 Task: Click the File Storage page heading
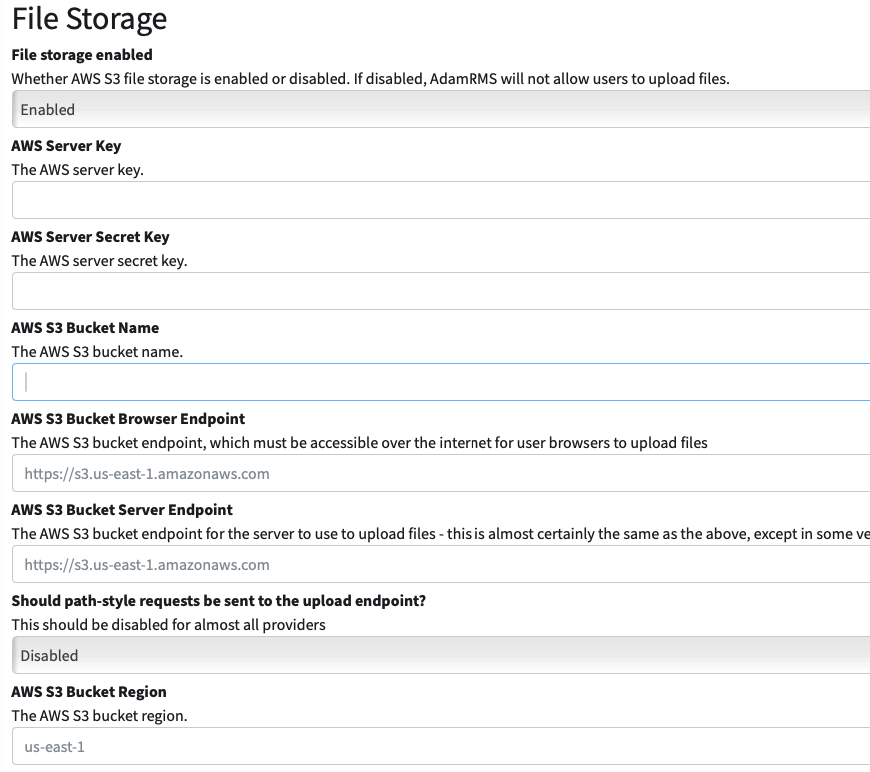(88, 19)
